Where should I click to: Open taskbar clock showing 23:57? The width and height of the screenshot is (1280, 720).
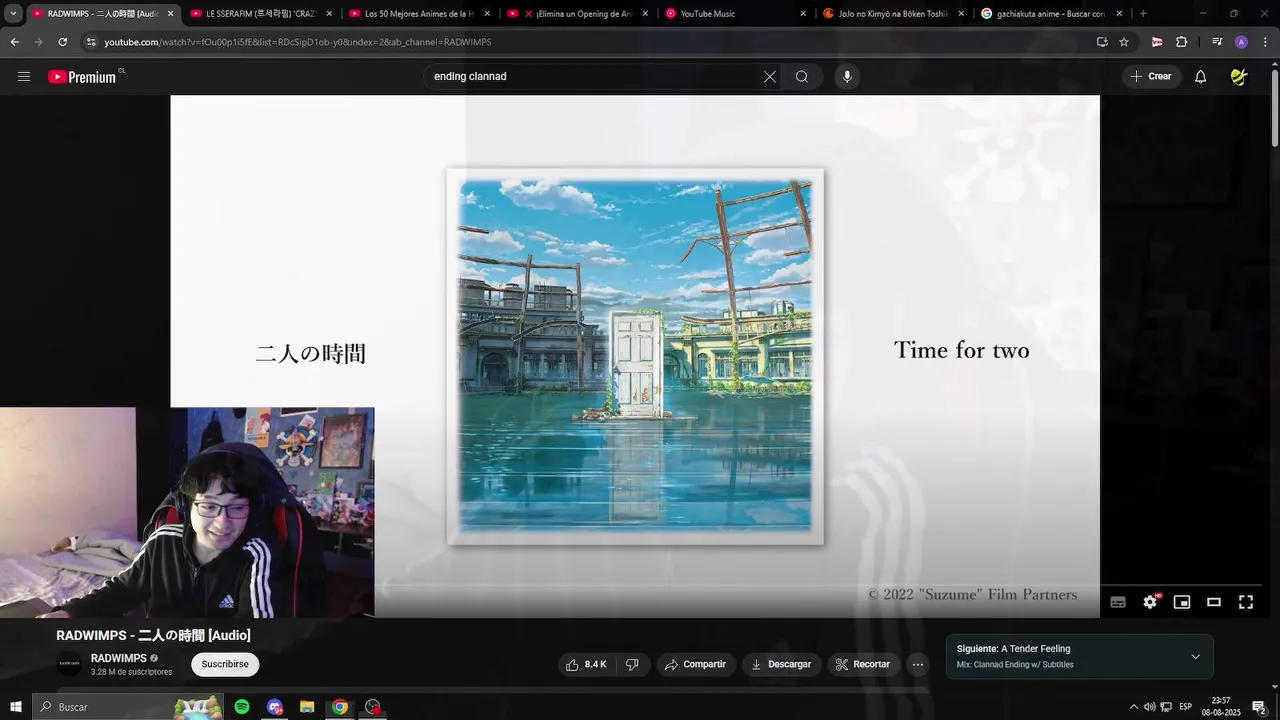tap(1221, 707)
